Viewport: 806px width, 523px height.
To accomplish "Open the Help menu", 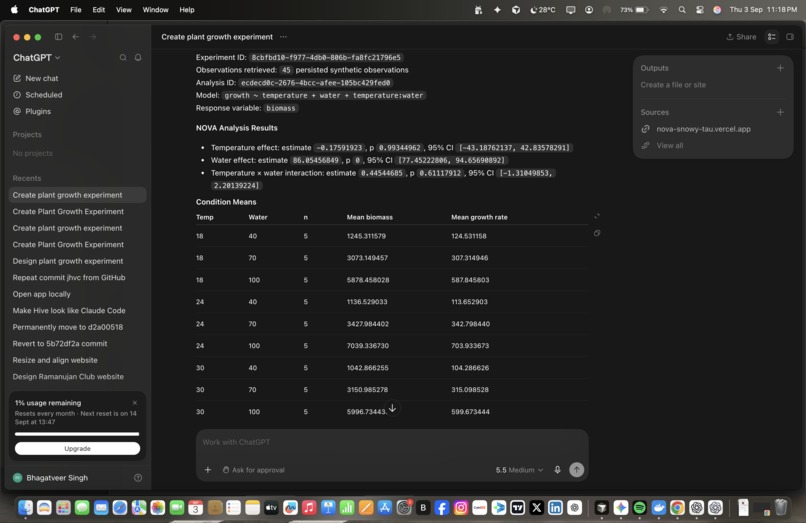I will point(187,10).
